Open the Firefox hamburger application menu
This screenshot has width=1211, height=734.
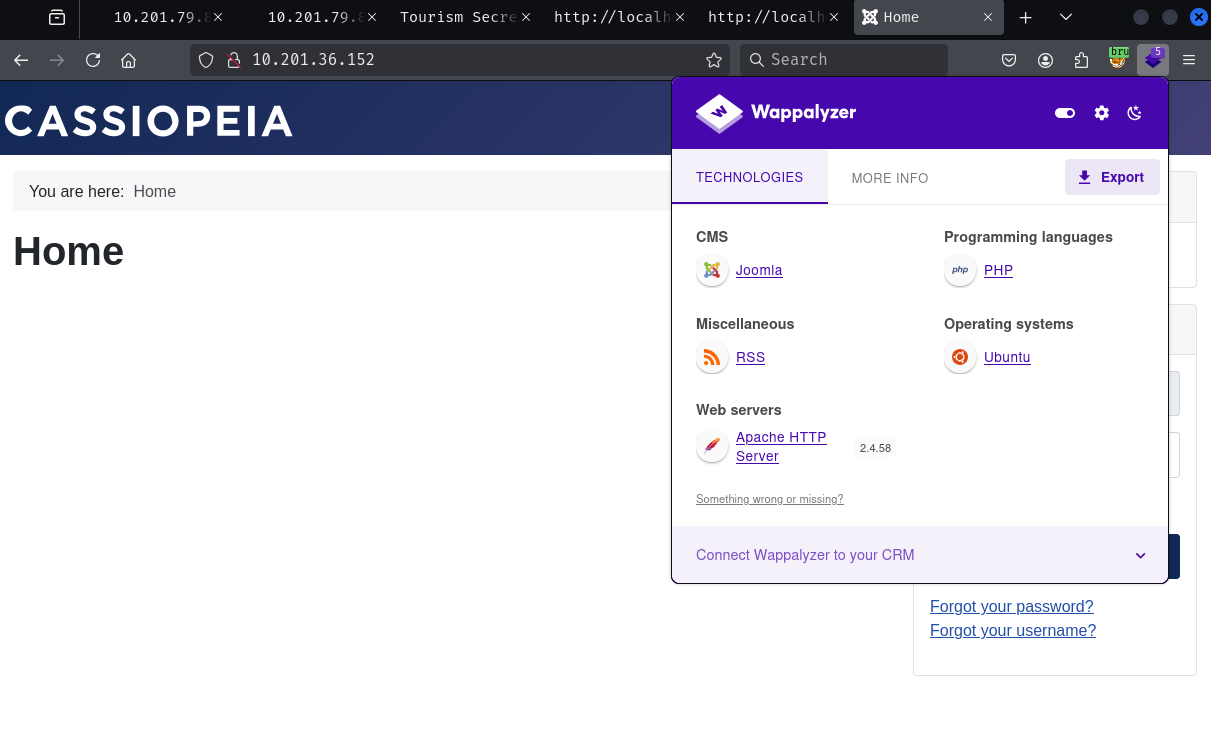[1189, 60]
